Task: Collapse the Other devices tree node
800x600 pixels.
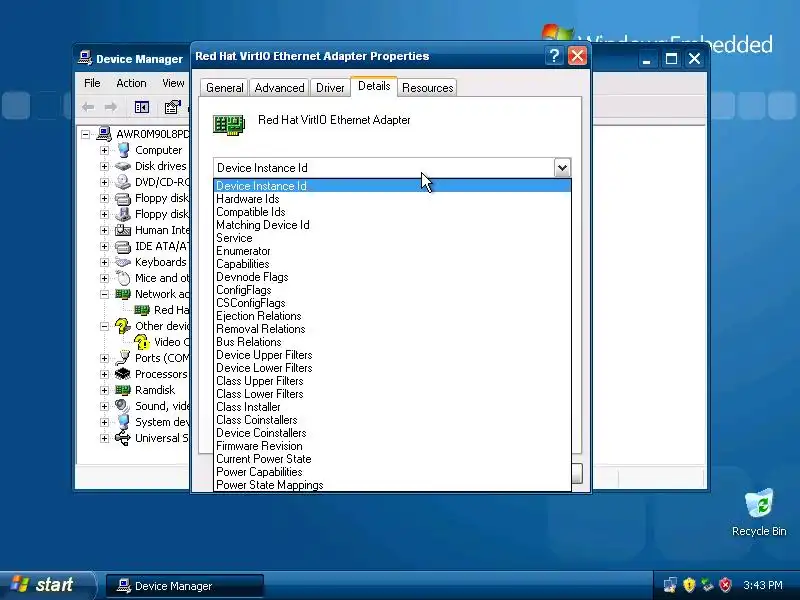Action: click(x=104, y=326)
